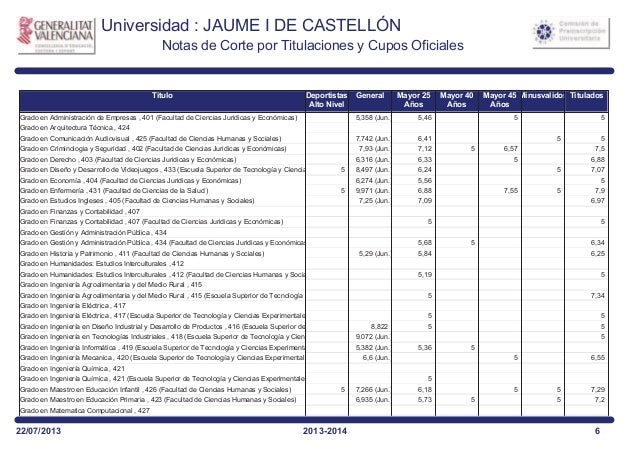Image resolution: width=638 pixels, height=451 pixels.
Task: Select Grado en Ingeniería en Diseño Industrial row
Action: click(314, 326)
